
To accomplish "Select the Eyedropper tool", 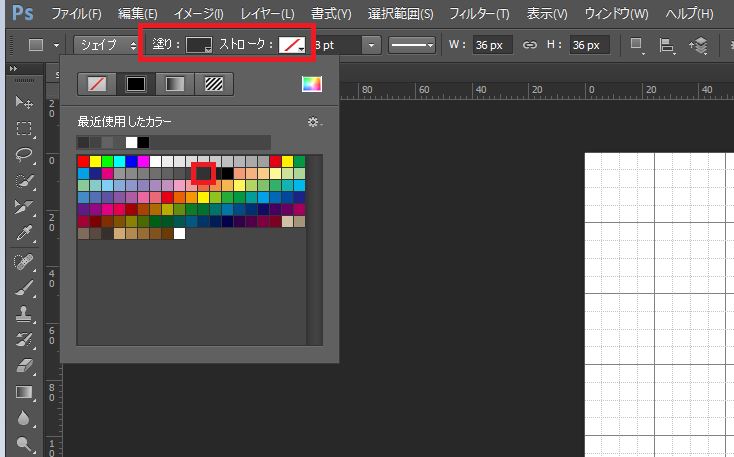I will [x=25, y=234].
